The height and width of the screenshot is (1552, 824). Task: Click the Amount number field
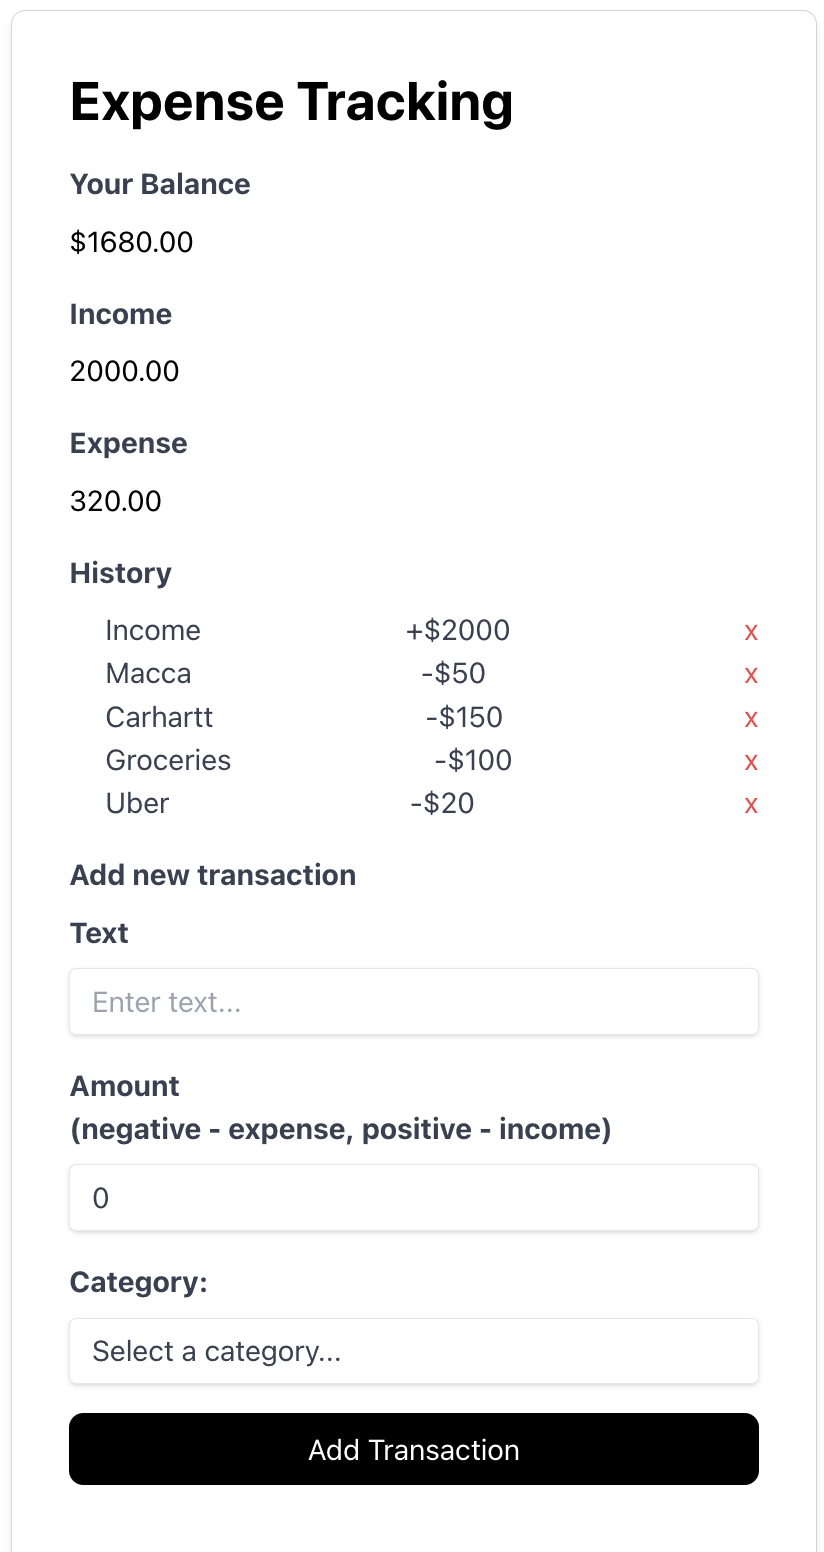coord(414,1197)
